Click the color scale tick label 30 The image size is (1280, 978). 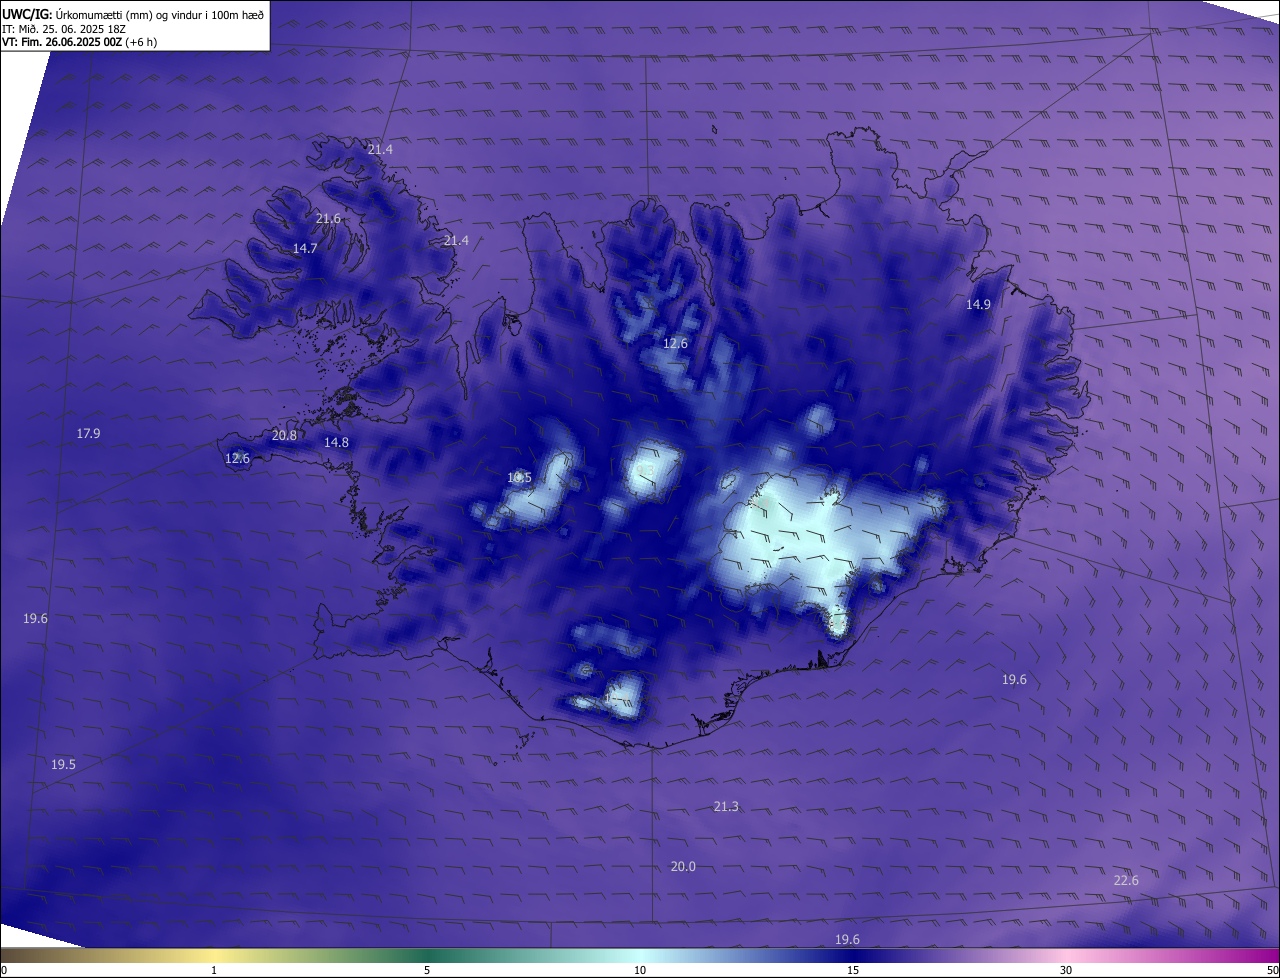click(1066, 970)
